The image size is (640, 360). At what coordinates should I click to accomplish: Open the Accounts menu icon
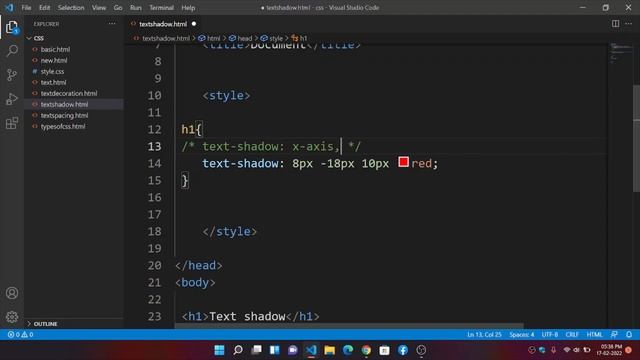[12, 293]
